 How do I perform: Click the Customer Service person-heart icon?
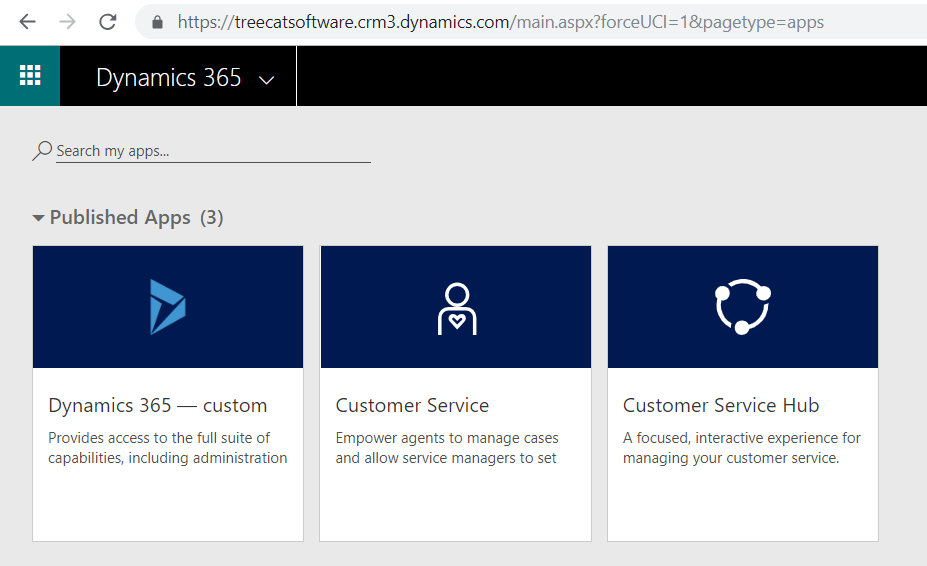(x=456, y=308)
